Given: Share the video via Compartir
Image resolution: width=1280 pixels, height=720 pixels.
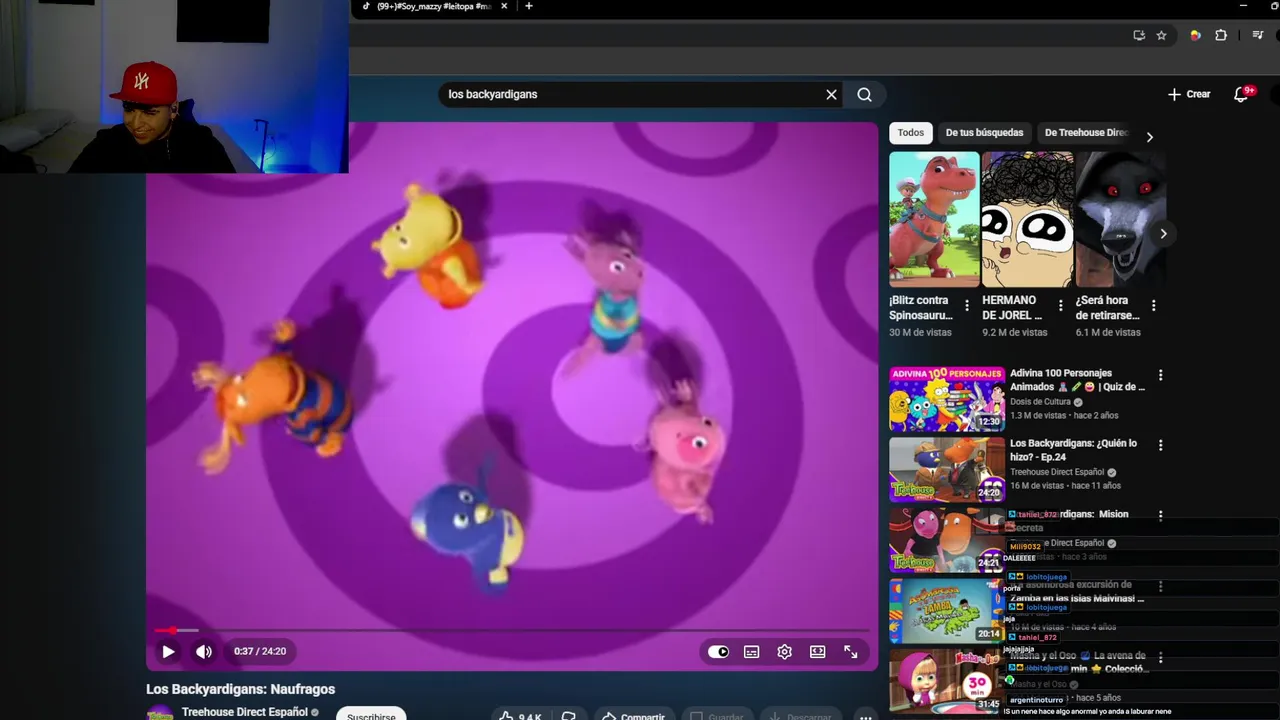Looking at the screenshot, I should tap(633, 716).
